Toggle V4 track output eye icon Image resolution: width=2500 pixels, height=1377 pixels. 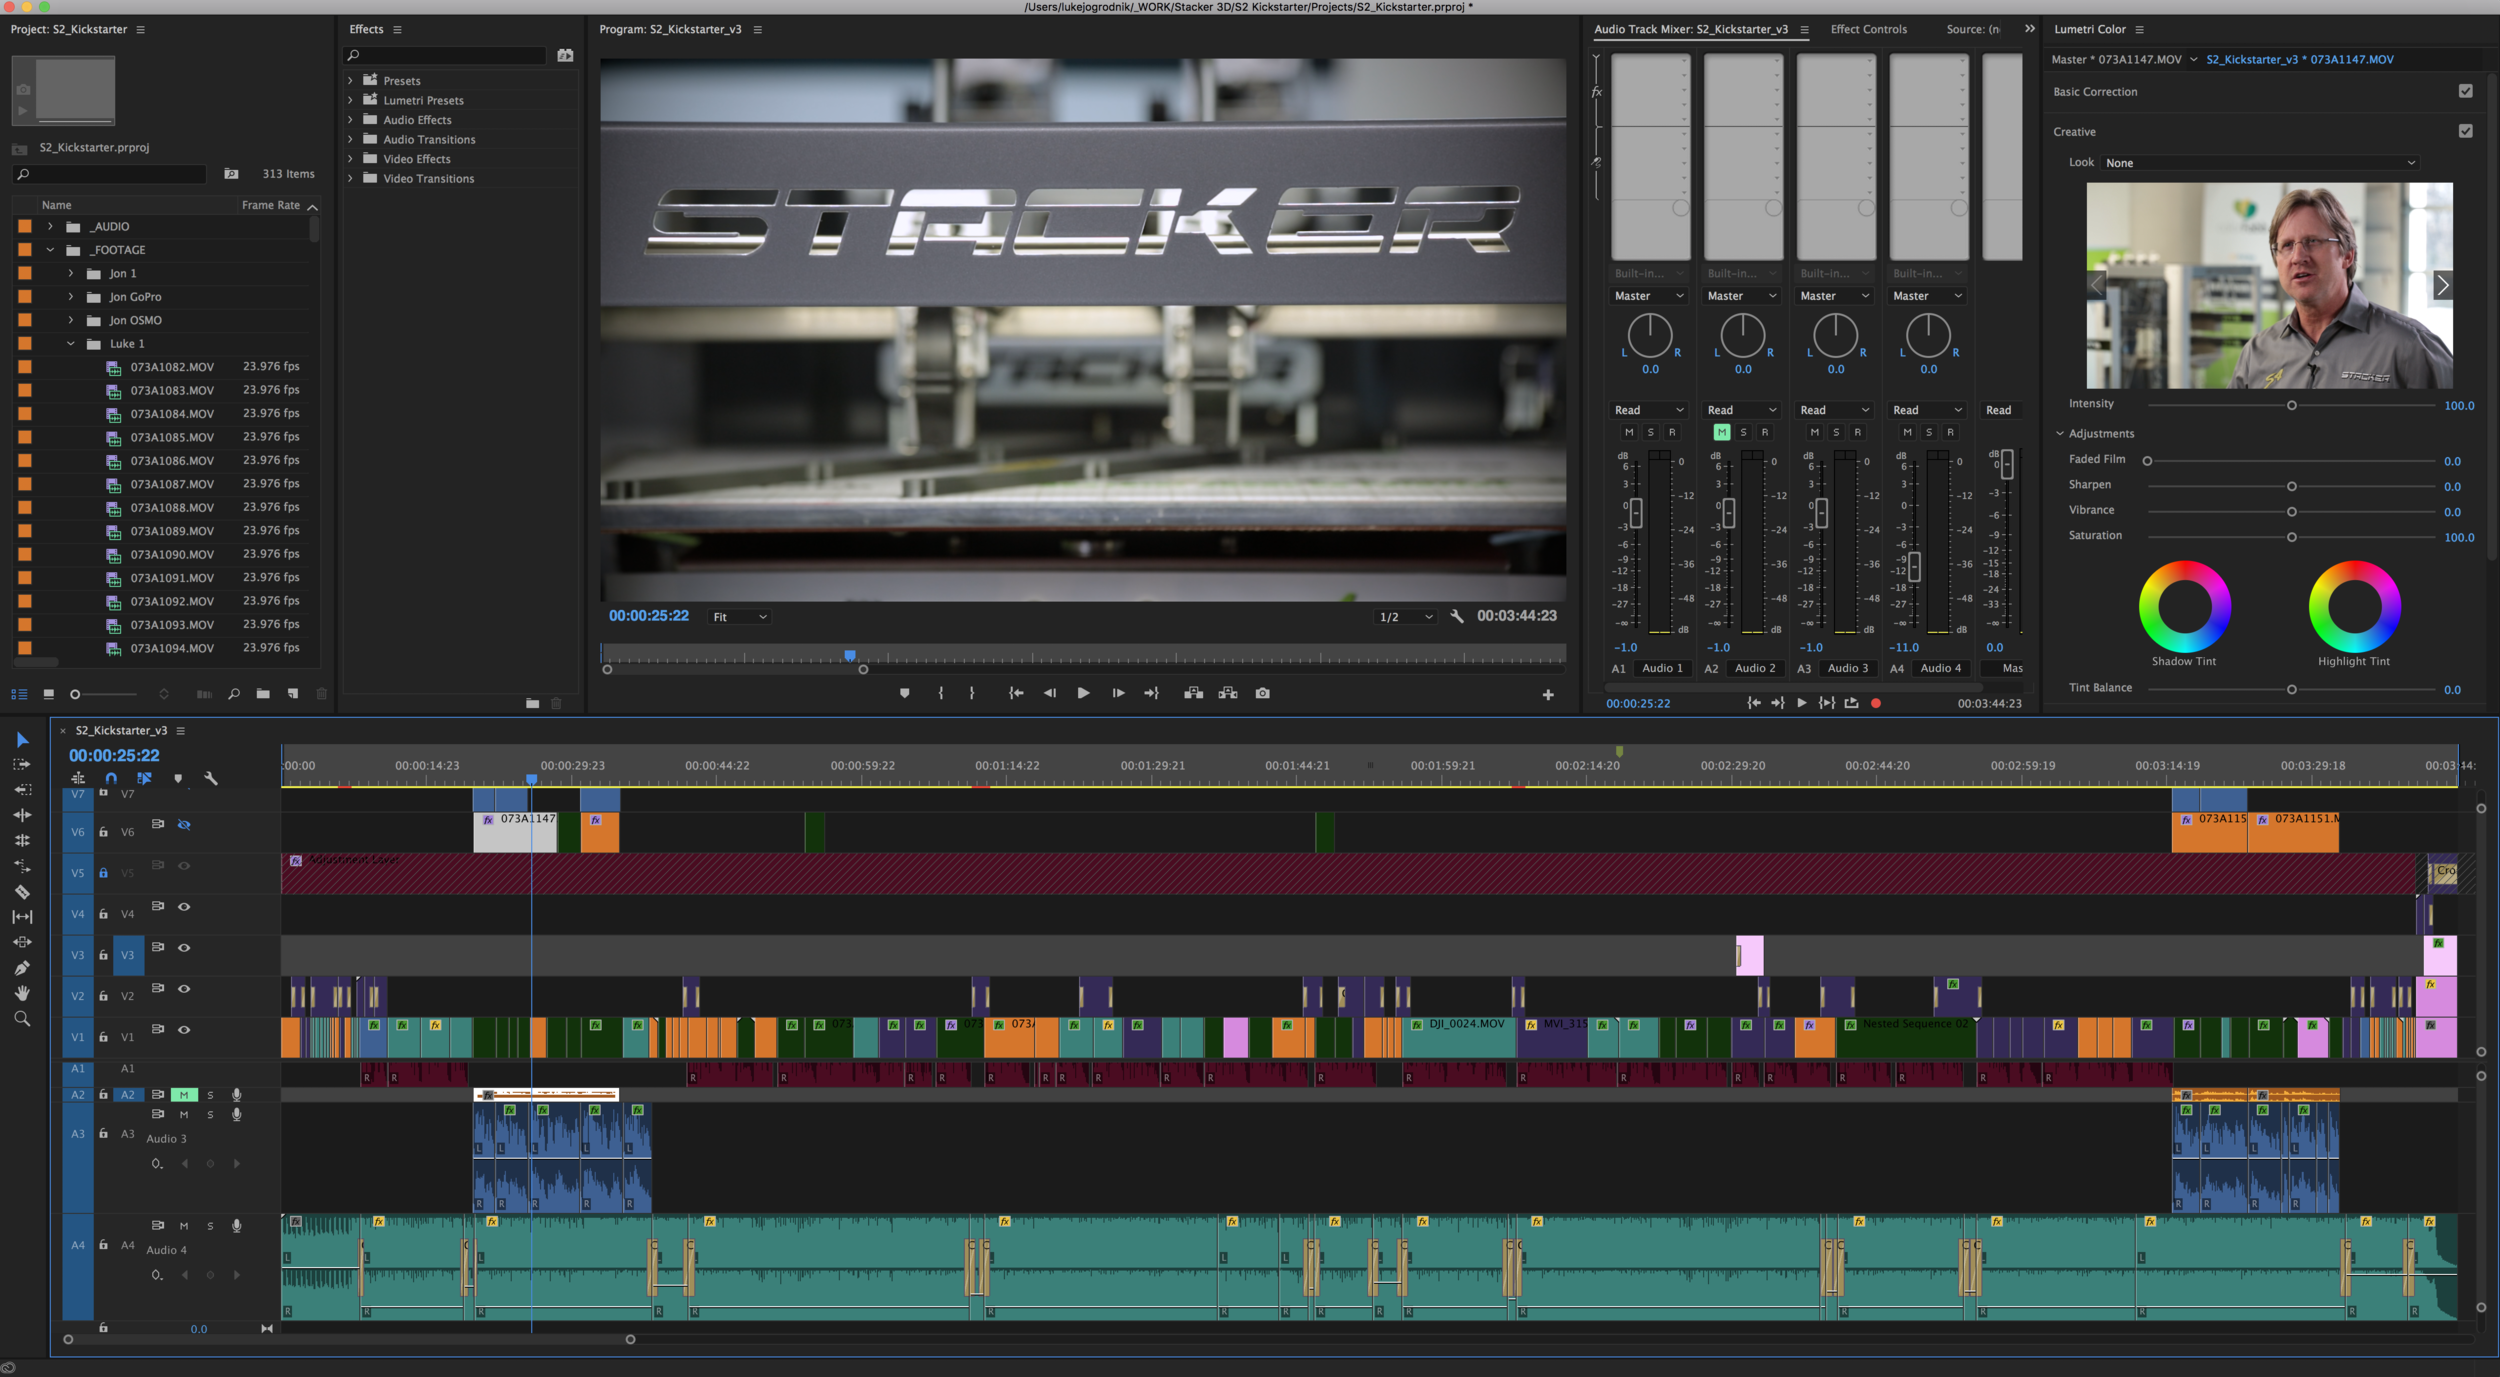[184, 907]
